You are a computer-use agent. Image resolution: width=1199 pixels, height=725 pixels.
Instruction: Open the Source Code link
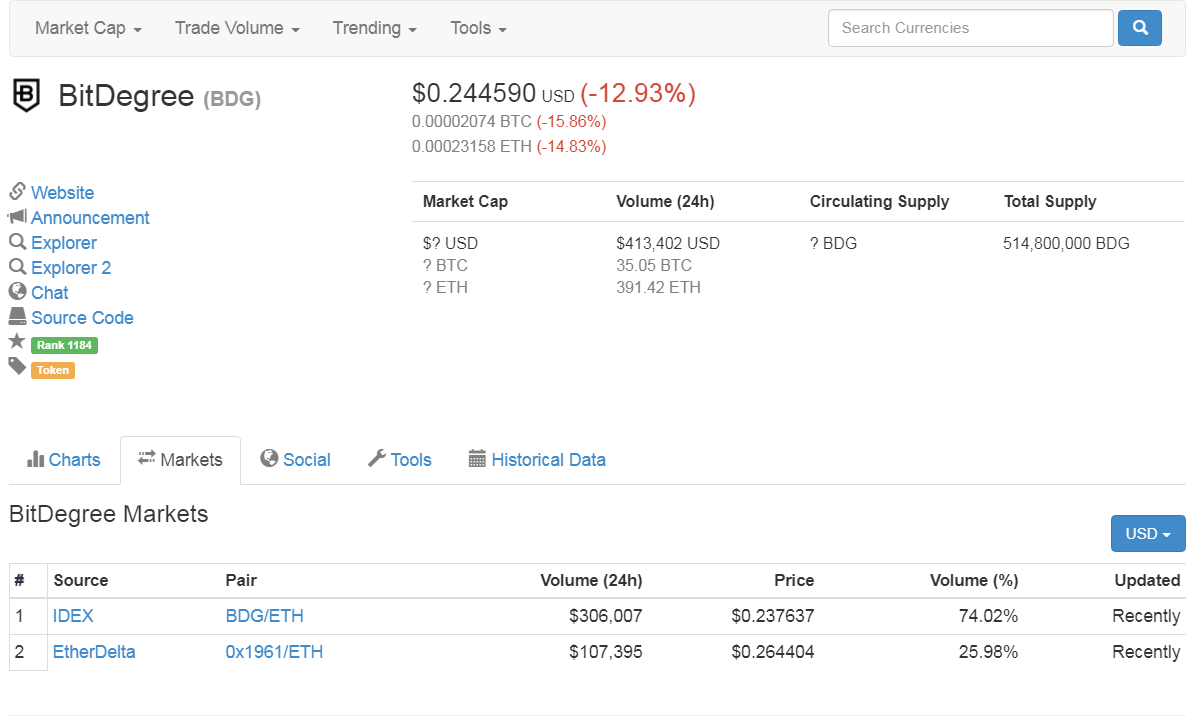click(83, 317)
